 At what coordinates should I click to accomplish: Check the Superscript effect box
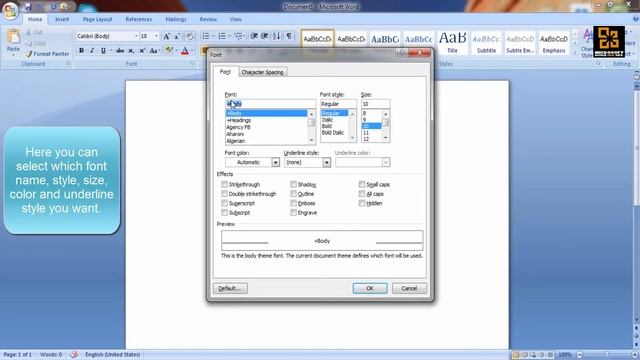coord(224,203)
